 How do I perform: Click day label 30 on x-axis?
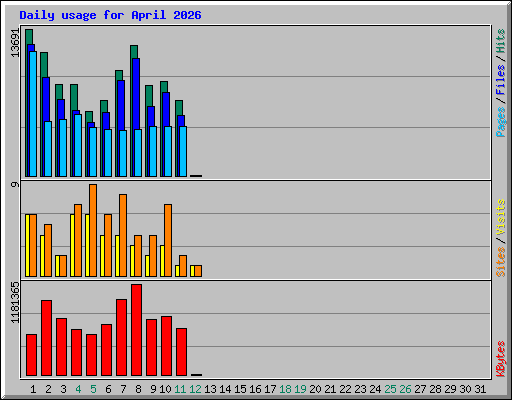point(465,389)
